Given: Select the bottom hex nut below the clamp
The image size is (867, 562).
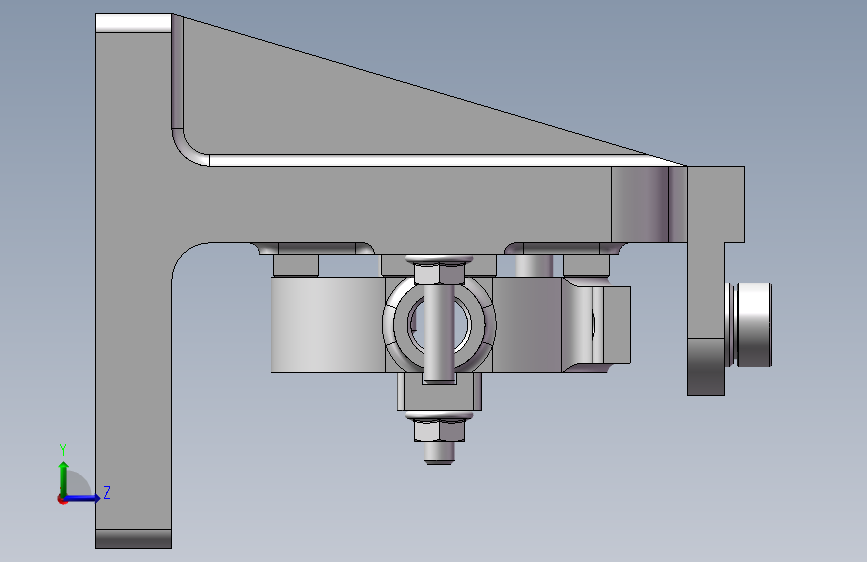Looking at the screenshot, I should [440, 430].
